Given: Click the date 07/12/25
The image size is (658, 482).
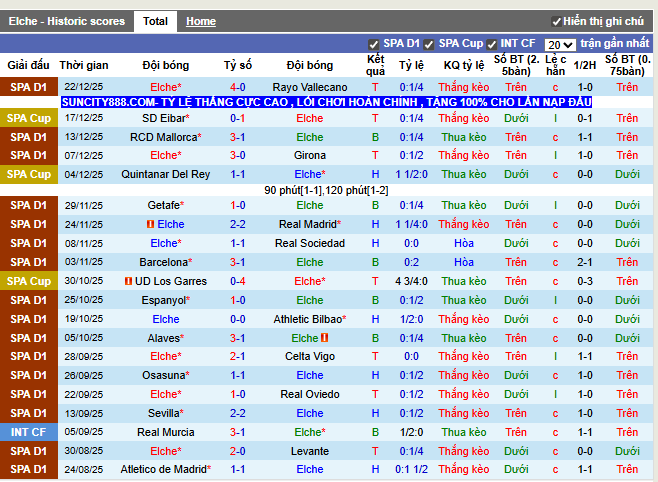Looking at the screenshot, I should tap(84, 155).
